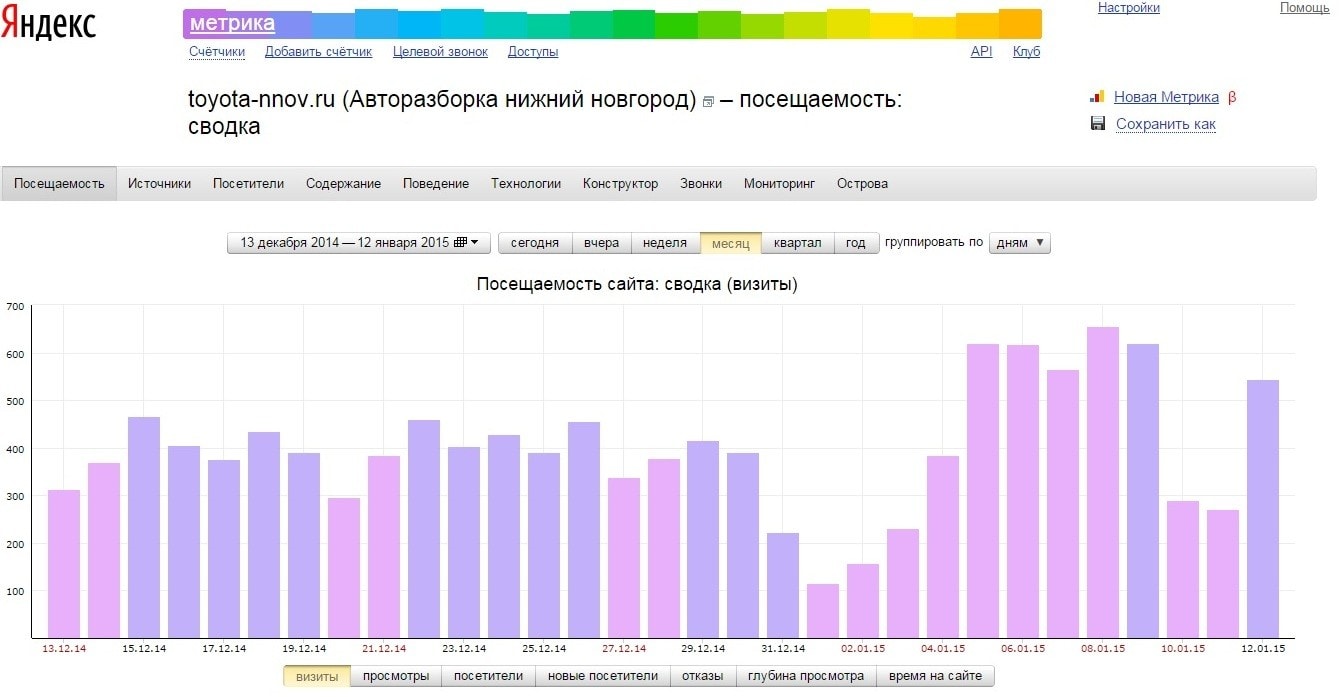Screen dimensions: 1343x697
Task: Click the Яндекс logo
Action: tap(48, 23)
